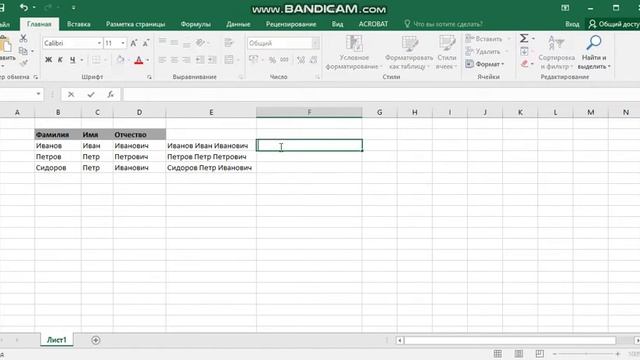Open the Формулы ribbon tab
The width and height of the screenshot is (640, 360).
tap(196, 24)
